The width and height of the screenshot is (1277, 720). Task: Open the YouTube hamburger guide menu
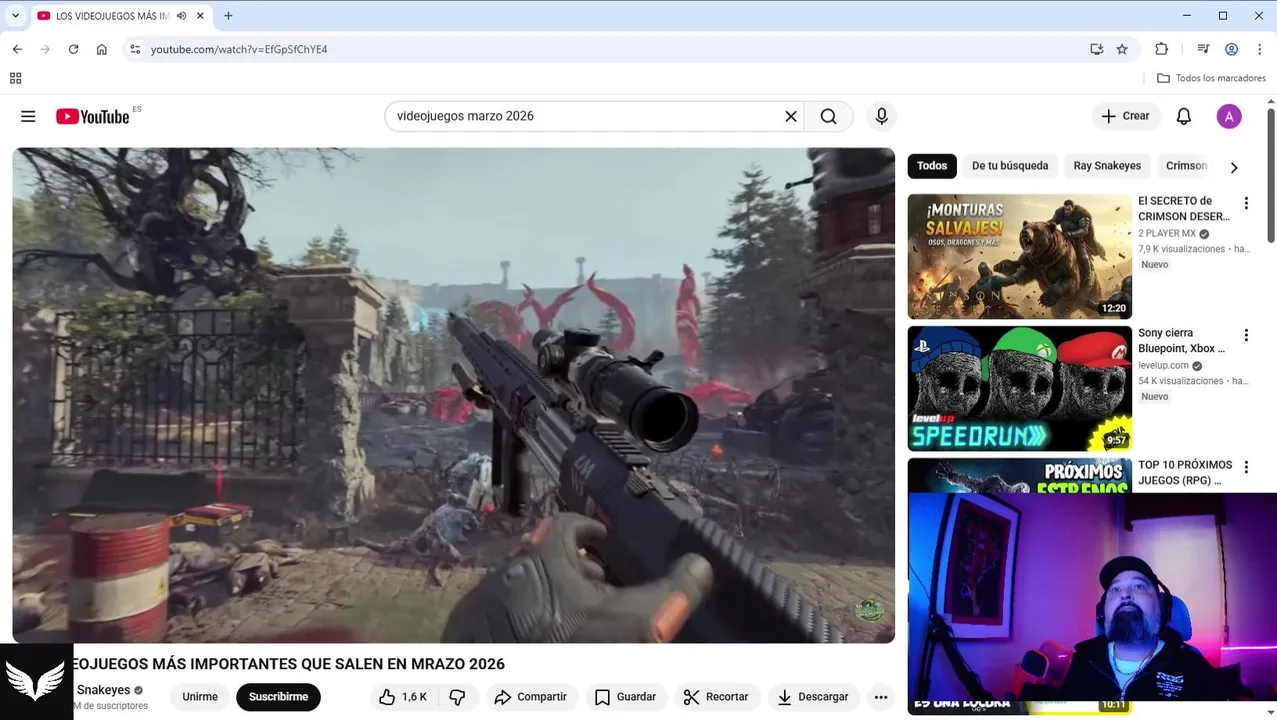(28, 116)
